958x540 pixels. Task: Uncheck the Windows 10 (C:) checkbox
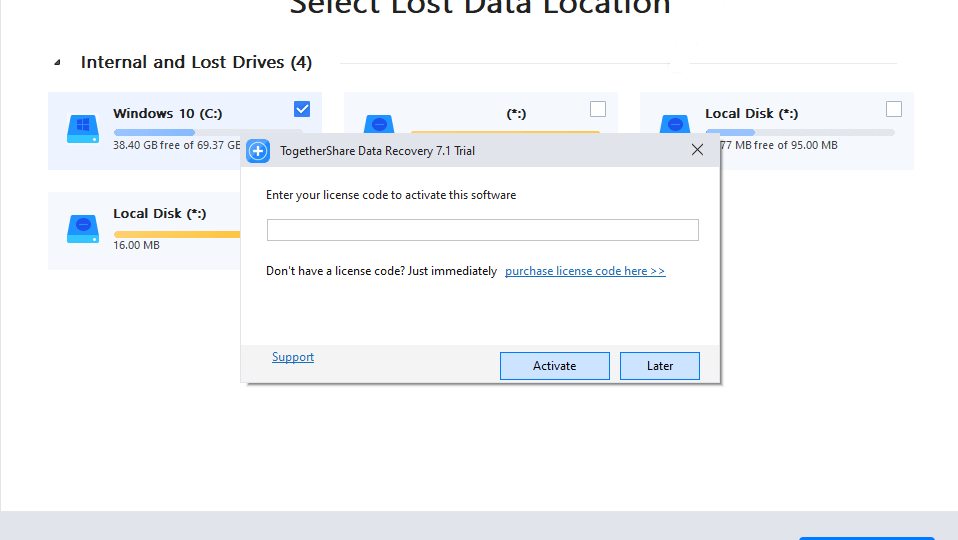tap(302, 109)
